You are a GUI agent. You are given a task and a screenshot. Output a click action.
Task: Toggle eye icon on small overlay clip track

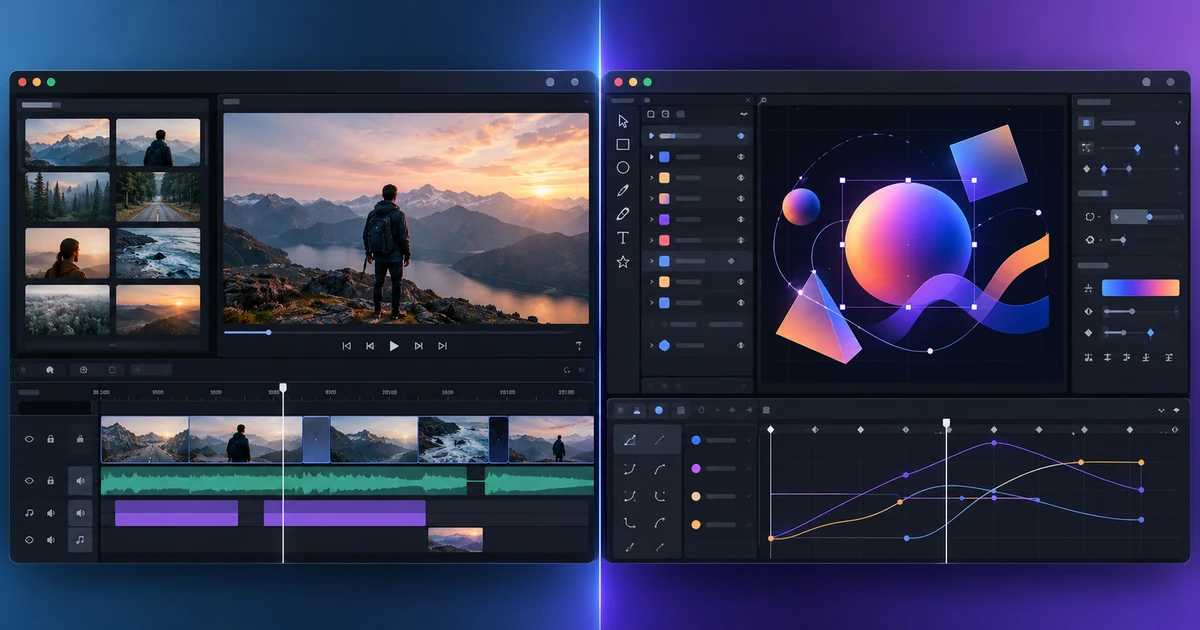pos(29,540)
